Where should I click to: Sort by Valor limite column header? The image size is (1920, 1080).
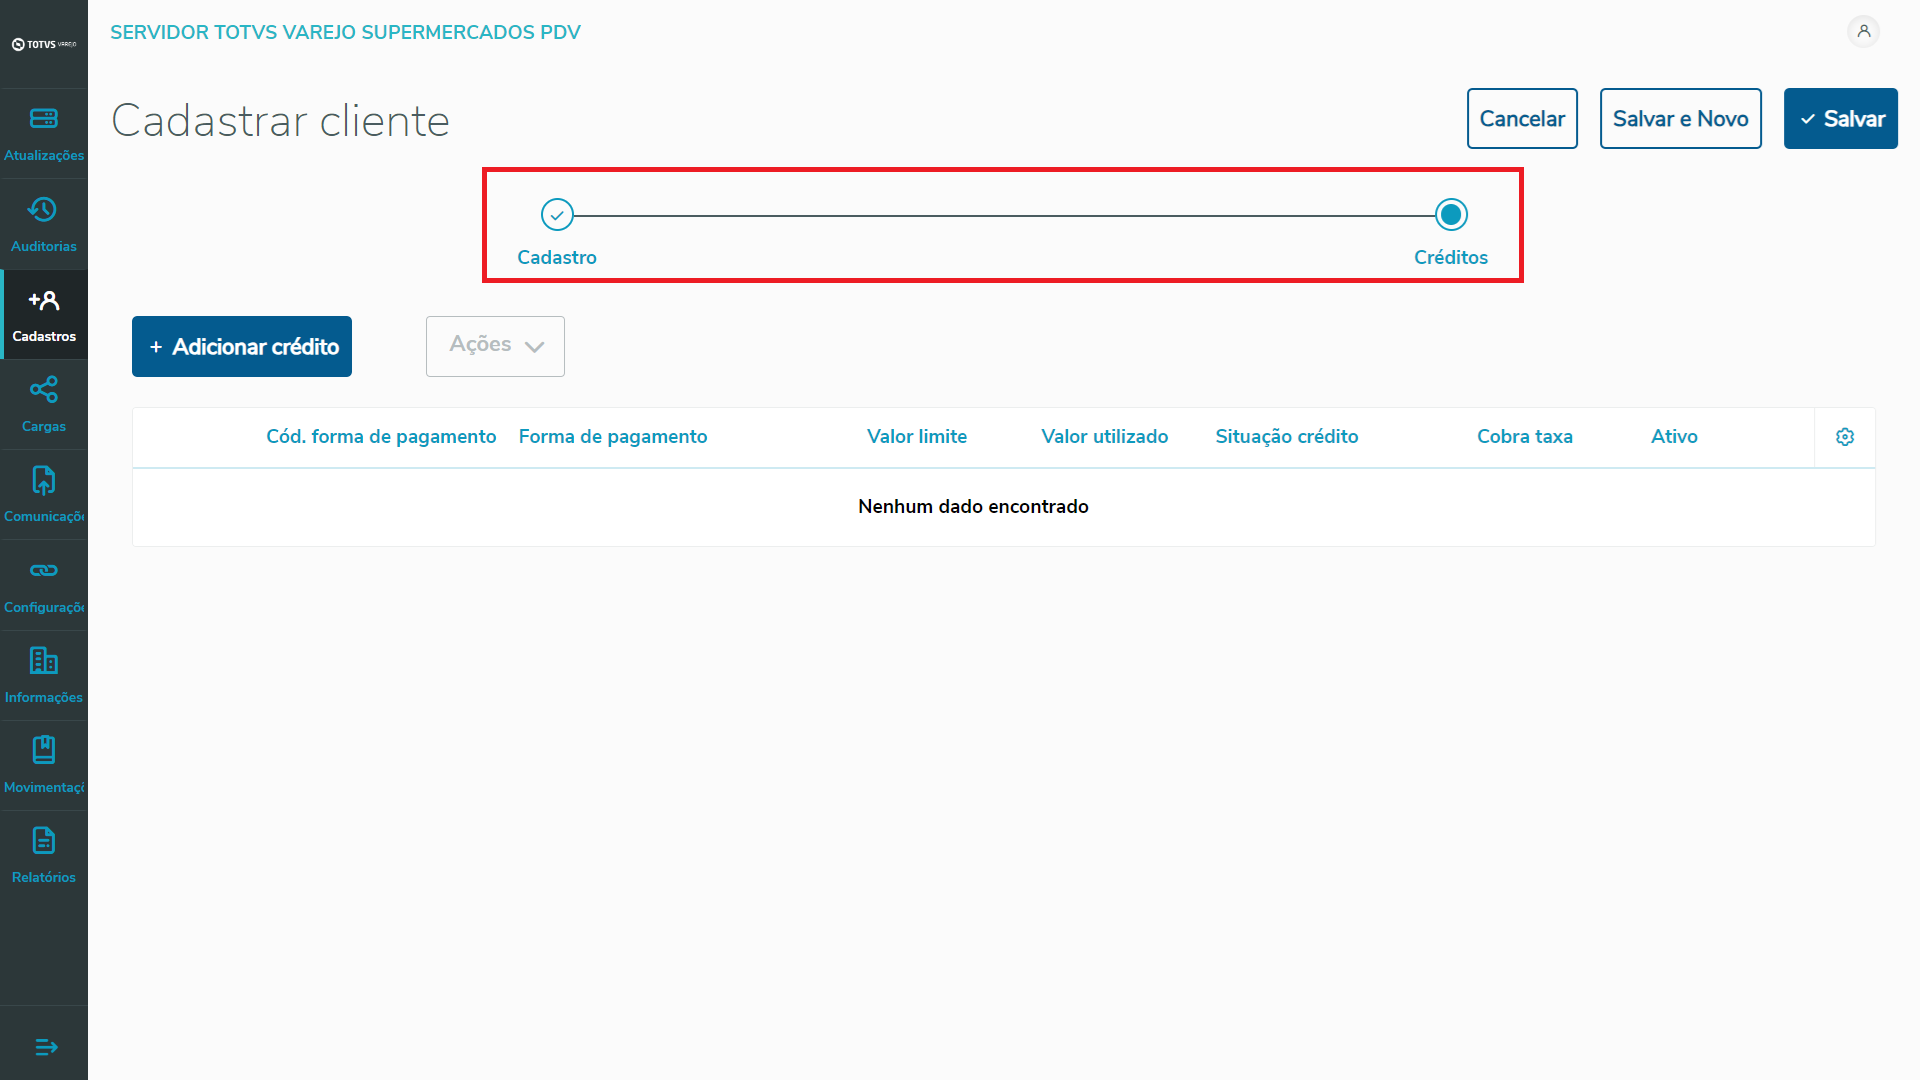click(916, 437)
